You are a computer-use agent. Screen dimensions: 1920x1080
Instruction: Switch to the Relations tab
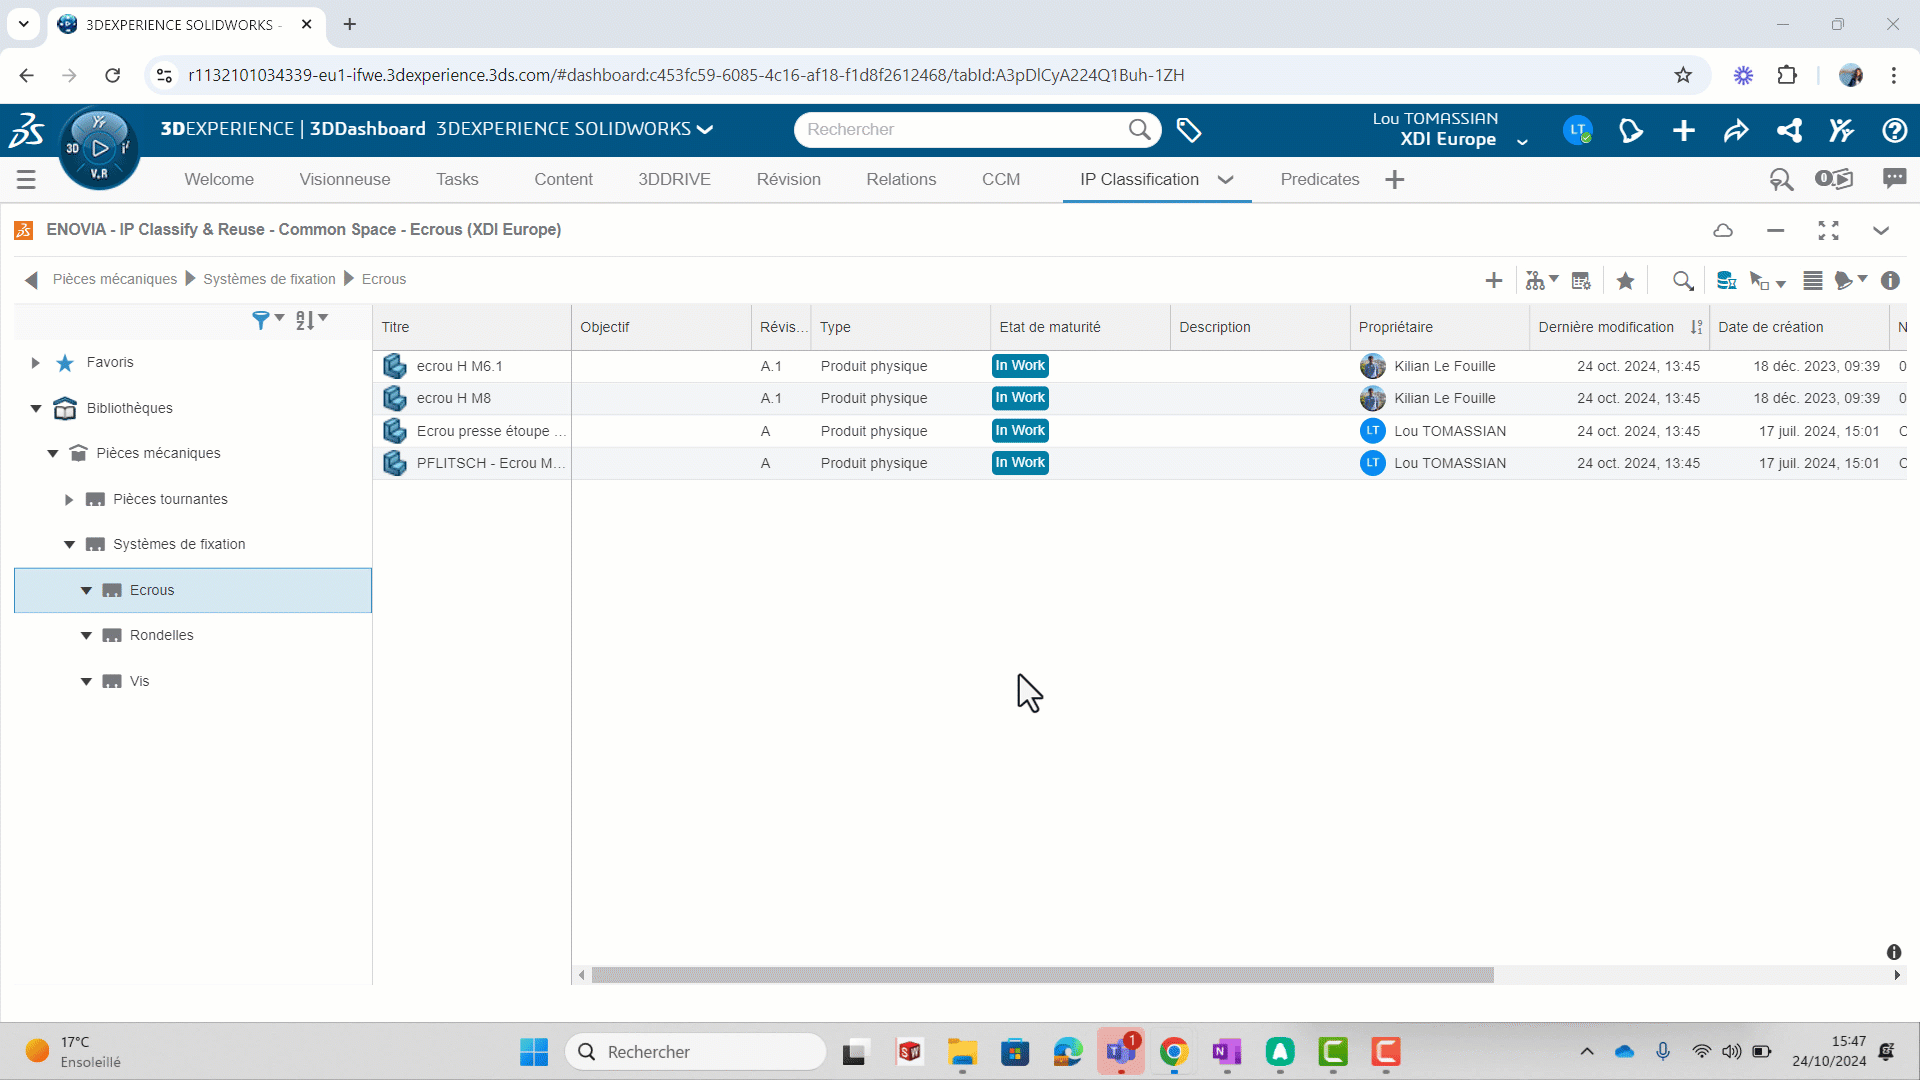click(901, 180)
